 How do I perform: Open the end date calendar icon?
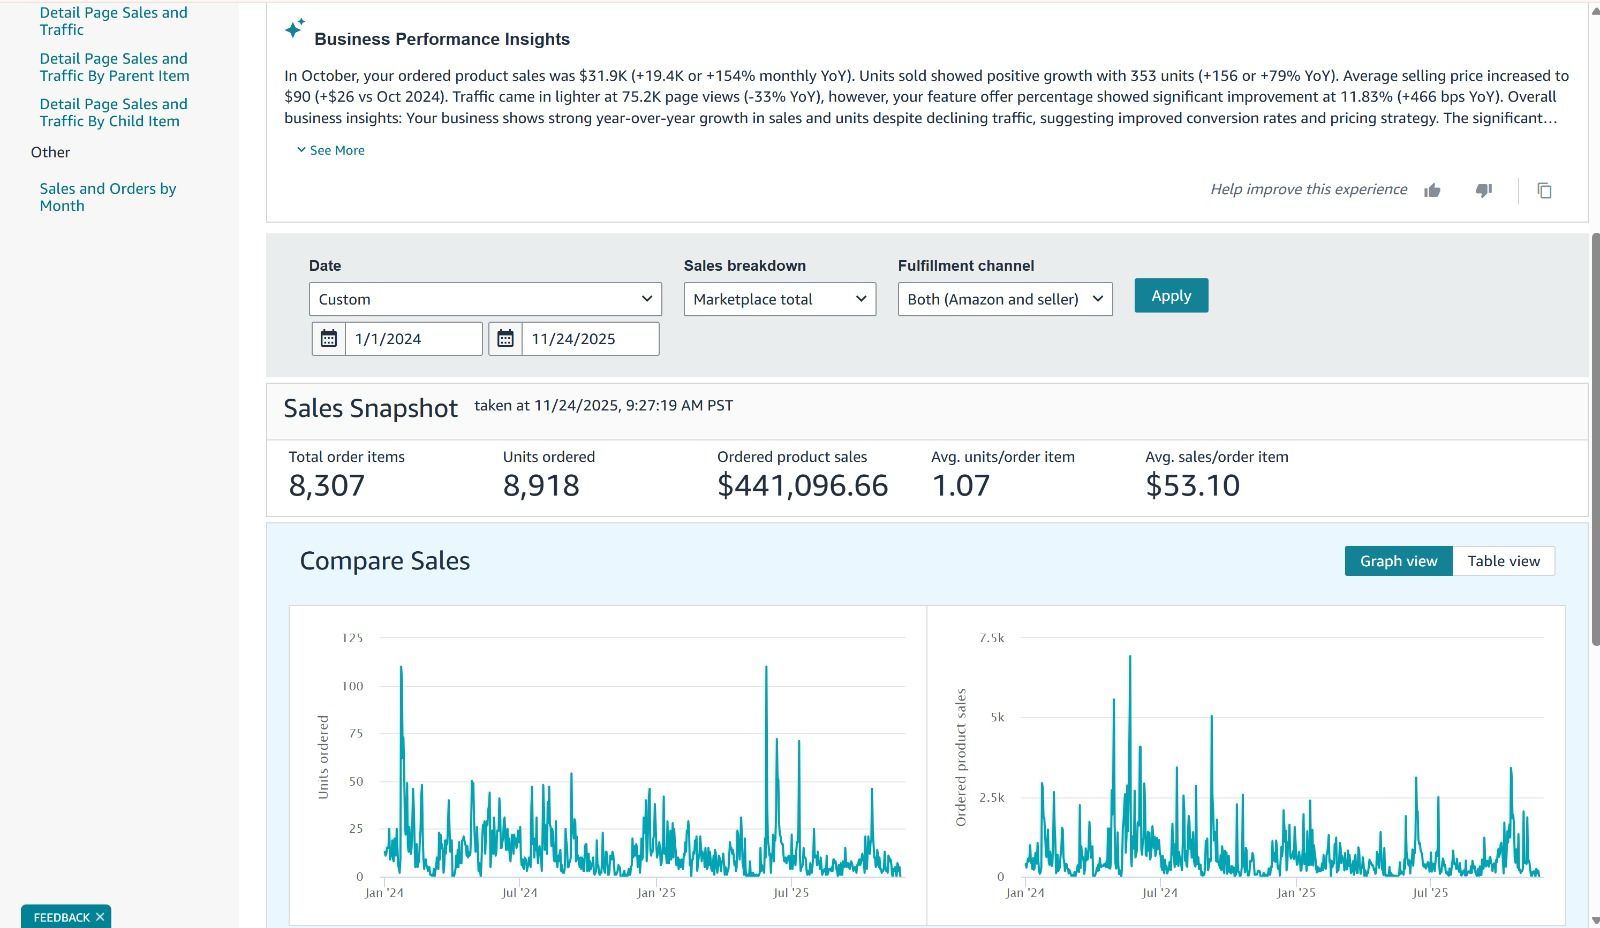click(505, 339)
